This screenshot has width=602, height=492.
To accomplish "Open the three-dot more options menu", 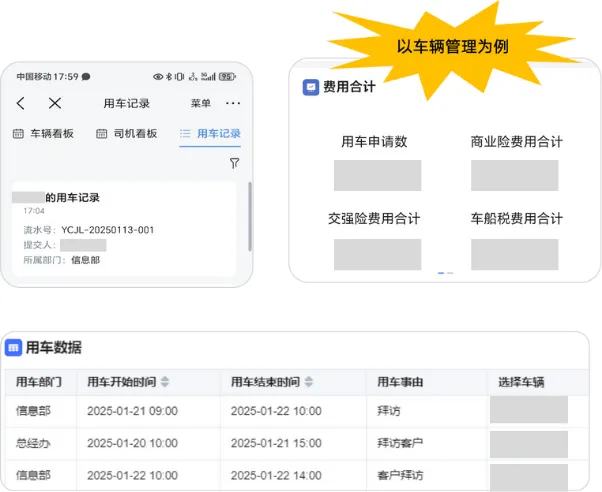I will pyautogui.click(x=233, y=103).
